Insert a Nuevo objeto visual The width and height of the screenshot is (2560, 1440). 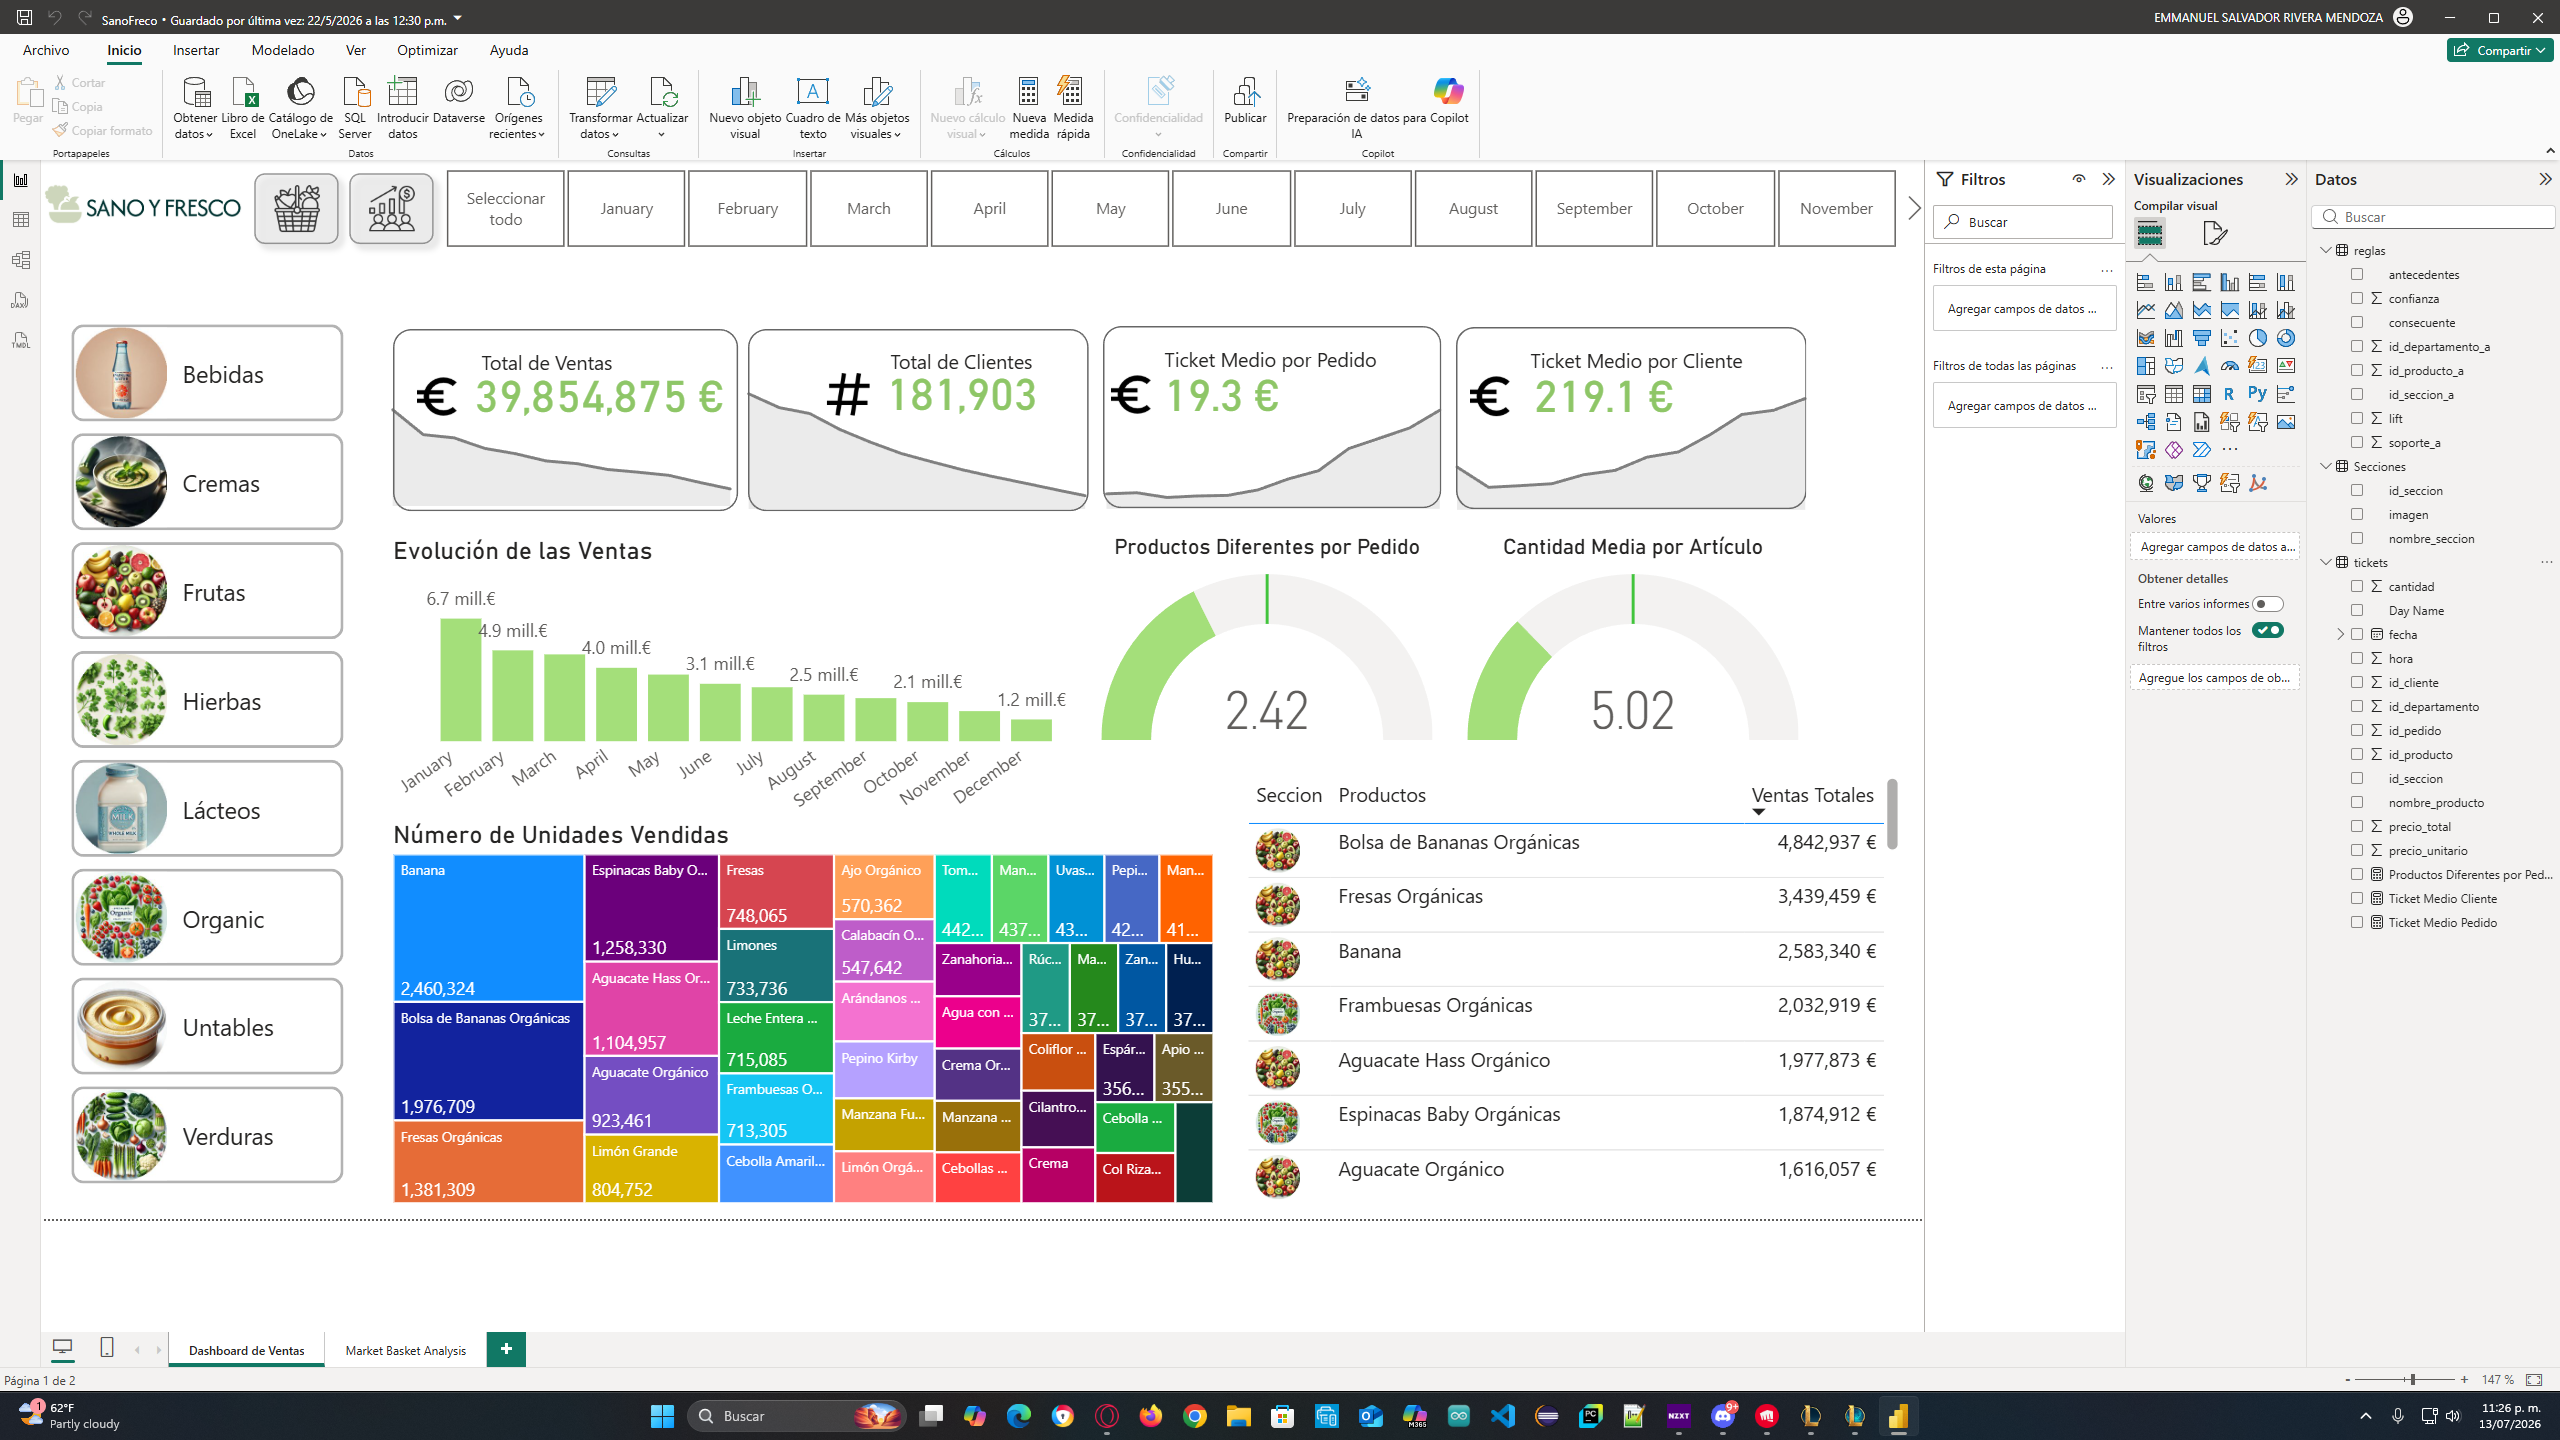pos(745,108)
